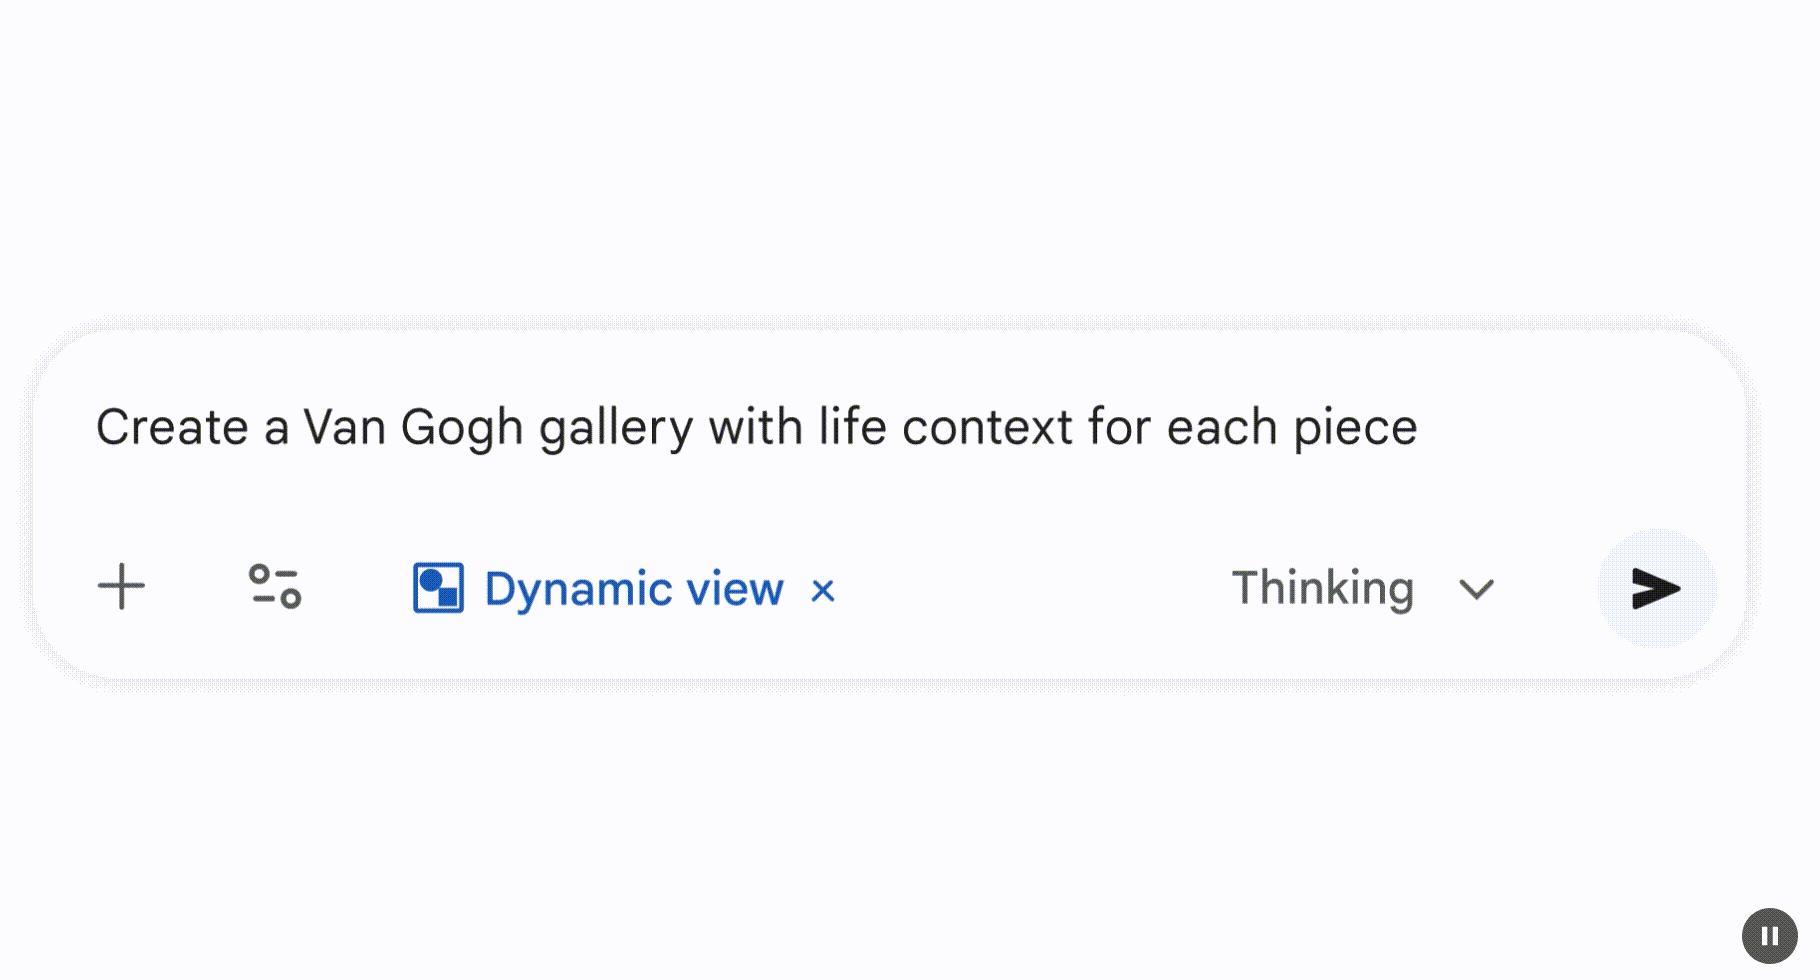The width and height of the screenshot is (1820, 980).
Task: Place the cursor on the word "gallery"
Action: pyautogui.click(x=616, y=428)
